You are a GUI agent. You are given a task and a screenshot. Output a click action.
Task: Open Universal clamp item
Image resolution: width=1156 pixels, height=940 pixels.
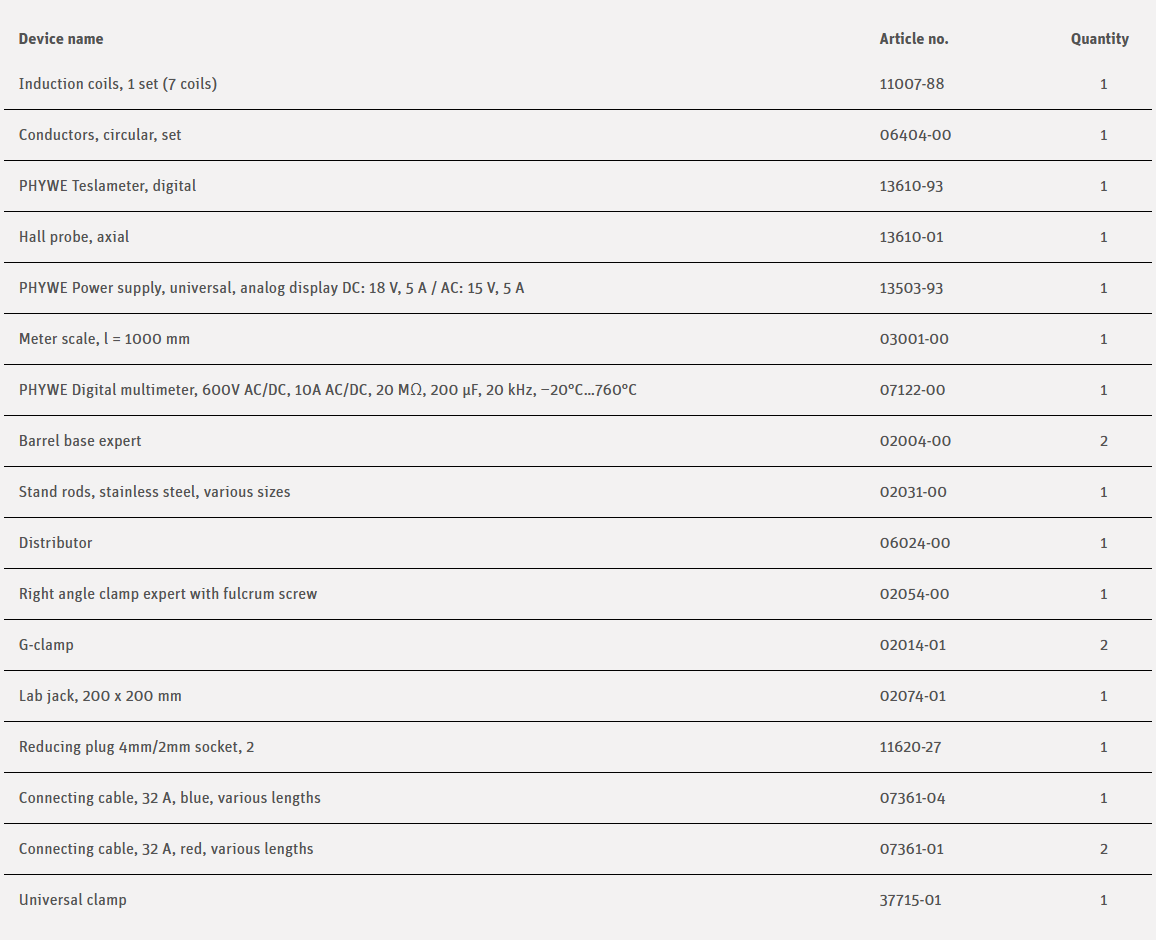pyautogui.click(x=73, y=900)
